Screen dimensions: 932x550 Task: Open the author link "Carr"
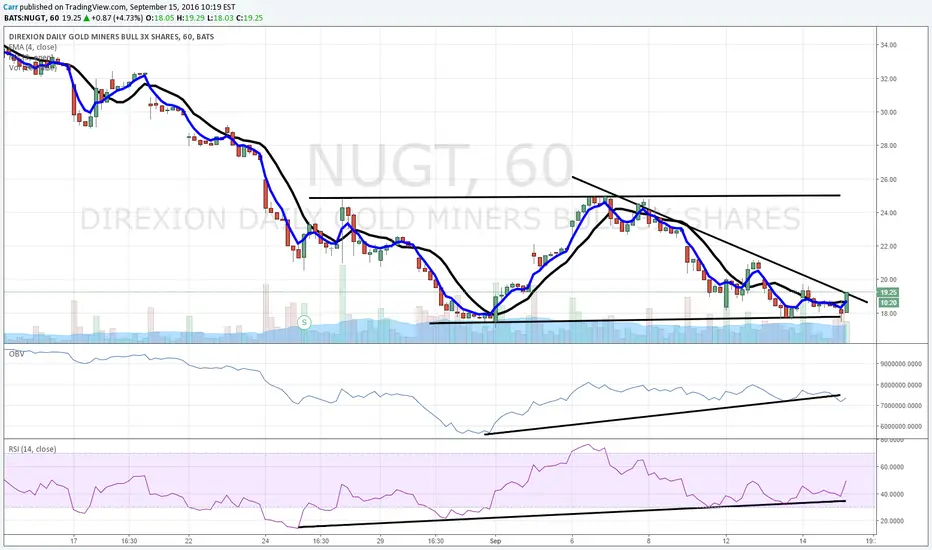pos(11,7)
